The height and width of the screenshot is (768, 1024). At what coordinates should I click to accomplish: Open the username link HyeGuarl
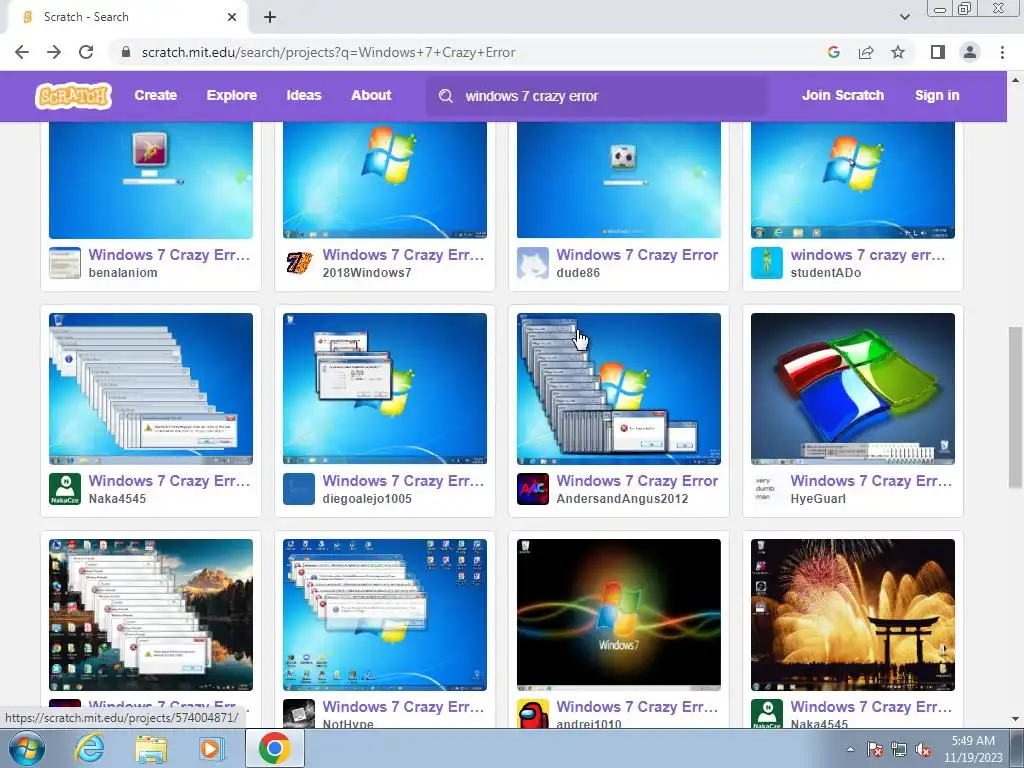click(818, 499)
